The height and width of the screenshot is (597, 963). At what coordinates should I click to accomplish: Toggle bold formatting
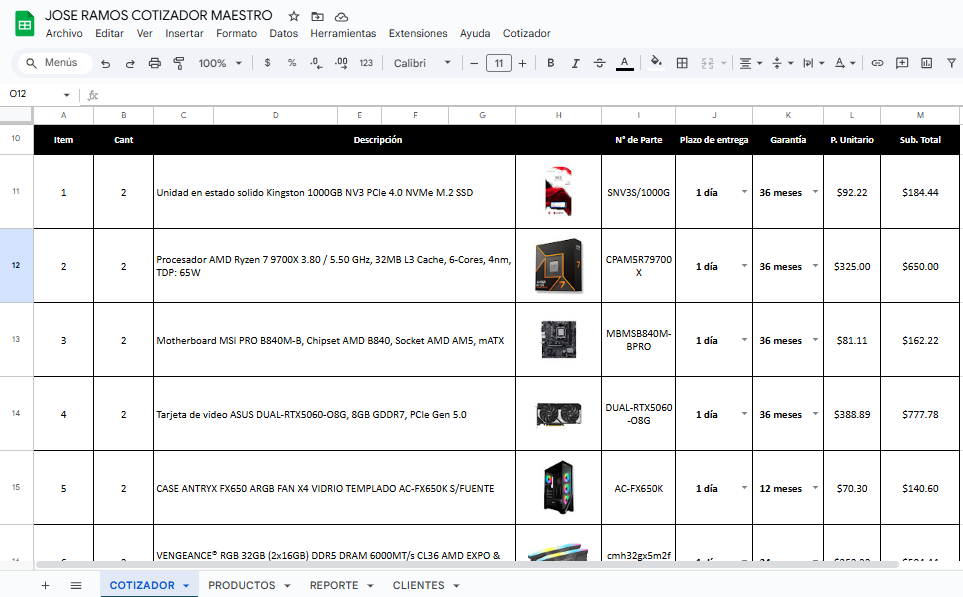[550, 63]
